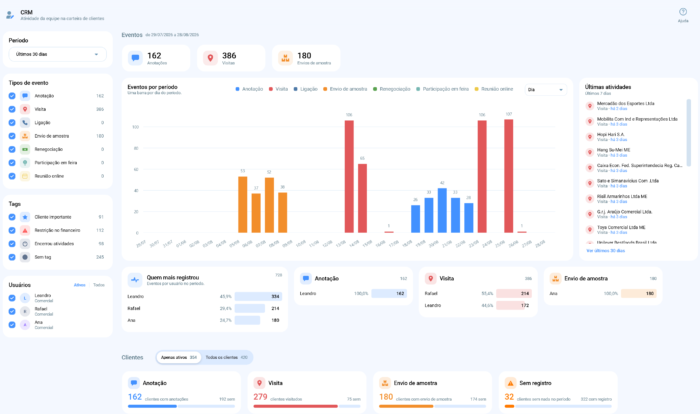Select the Todos os clientes tab

pos(226,357)
